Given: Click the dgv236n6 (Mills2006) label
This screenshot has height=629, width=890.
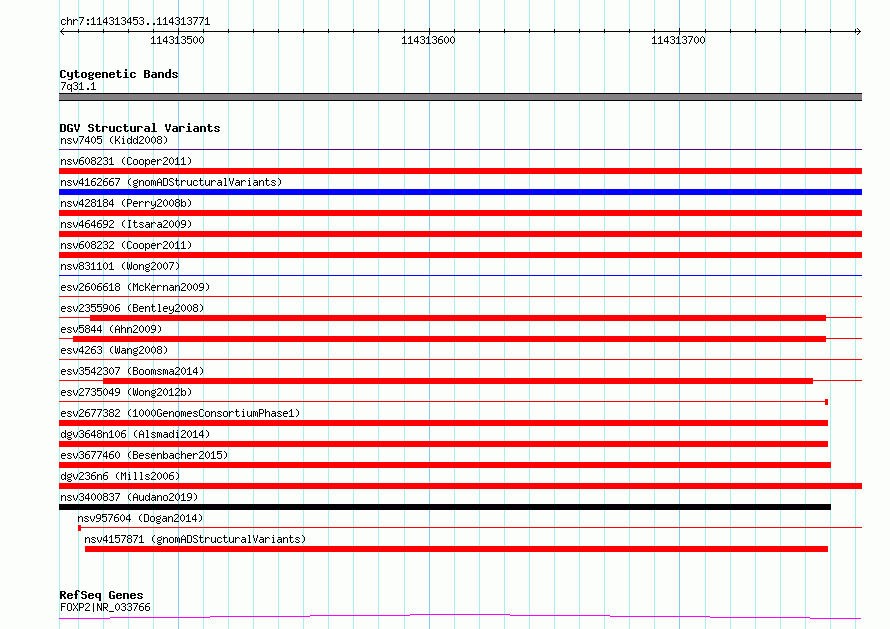Looking at the screenshot, I should click(x=120, y=476).
